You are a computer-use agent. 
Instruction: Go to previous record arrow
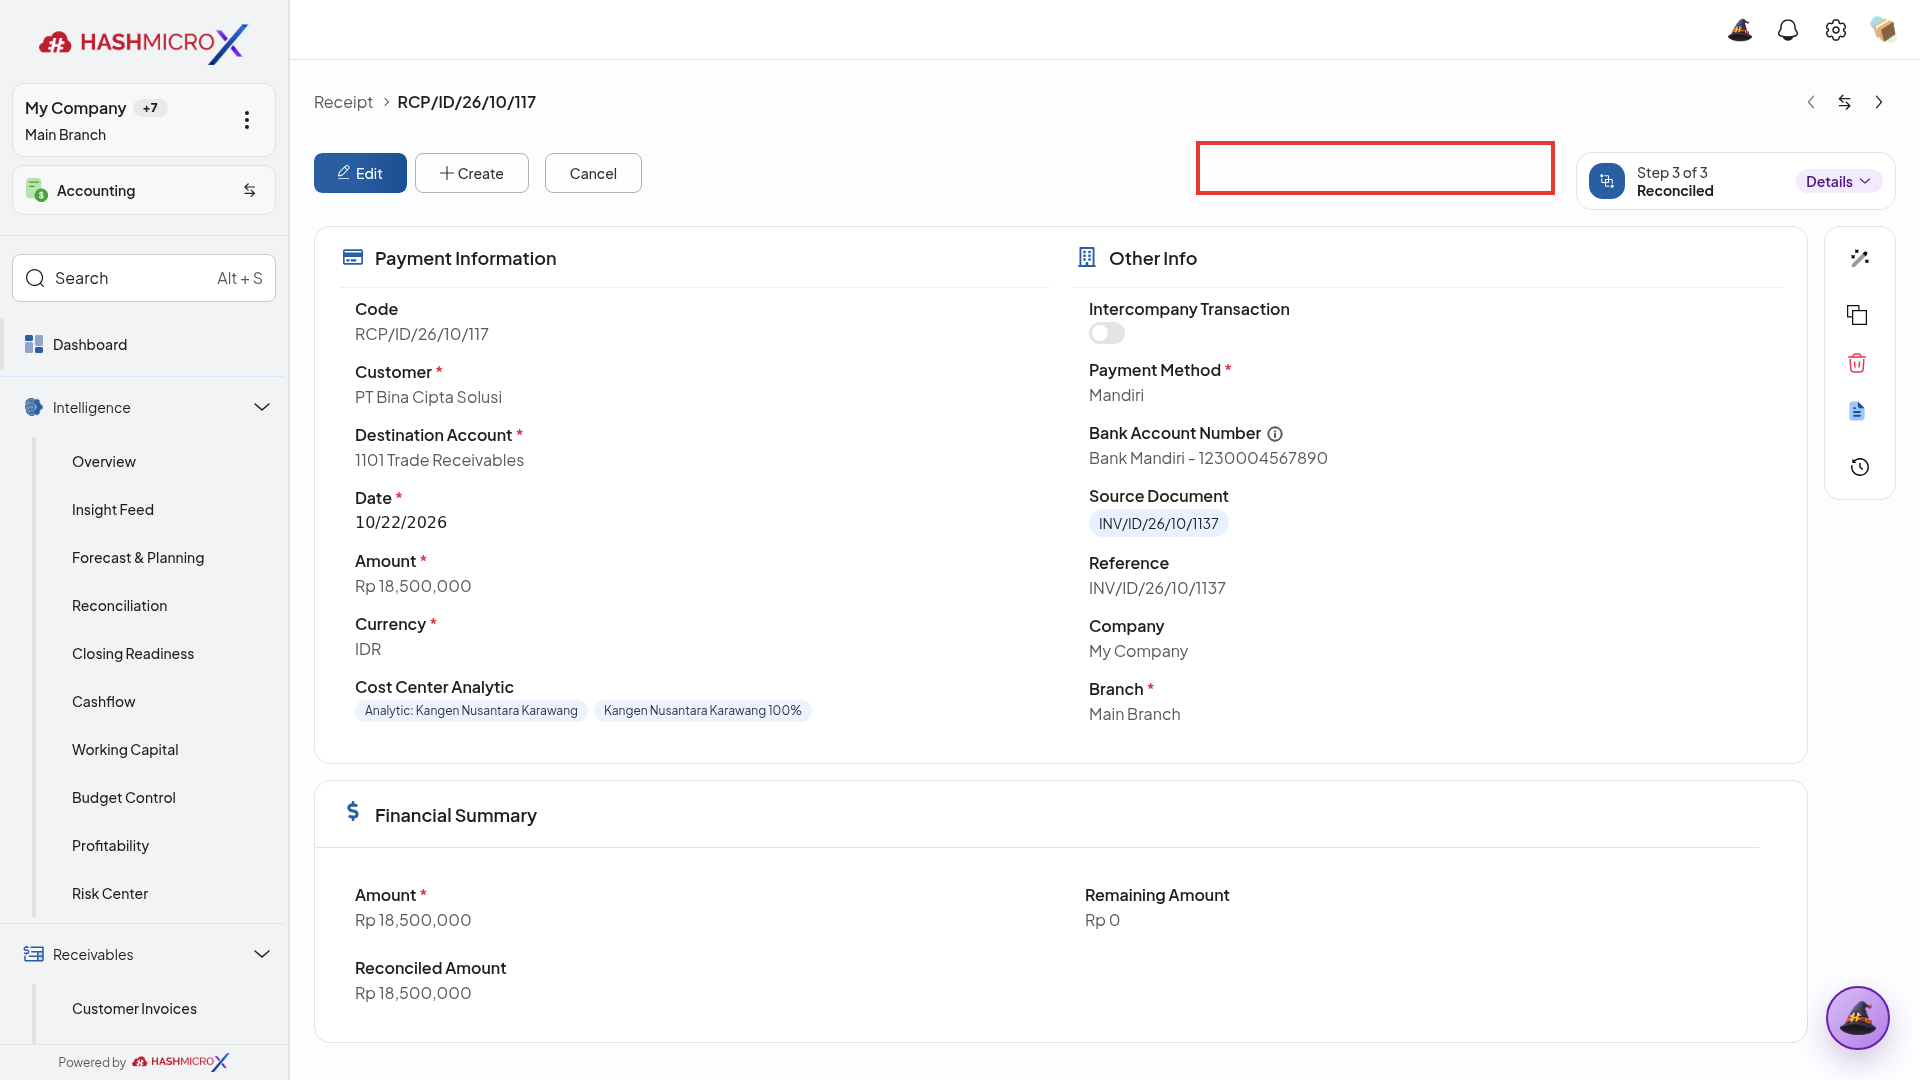1811,102
